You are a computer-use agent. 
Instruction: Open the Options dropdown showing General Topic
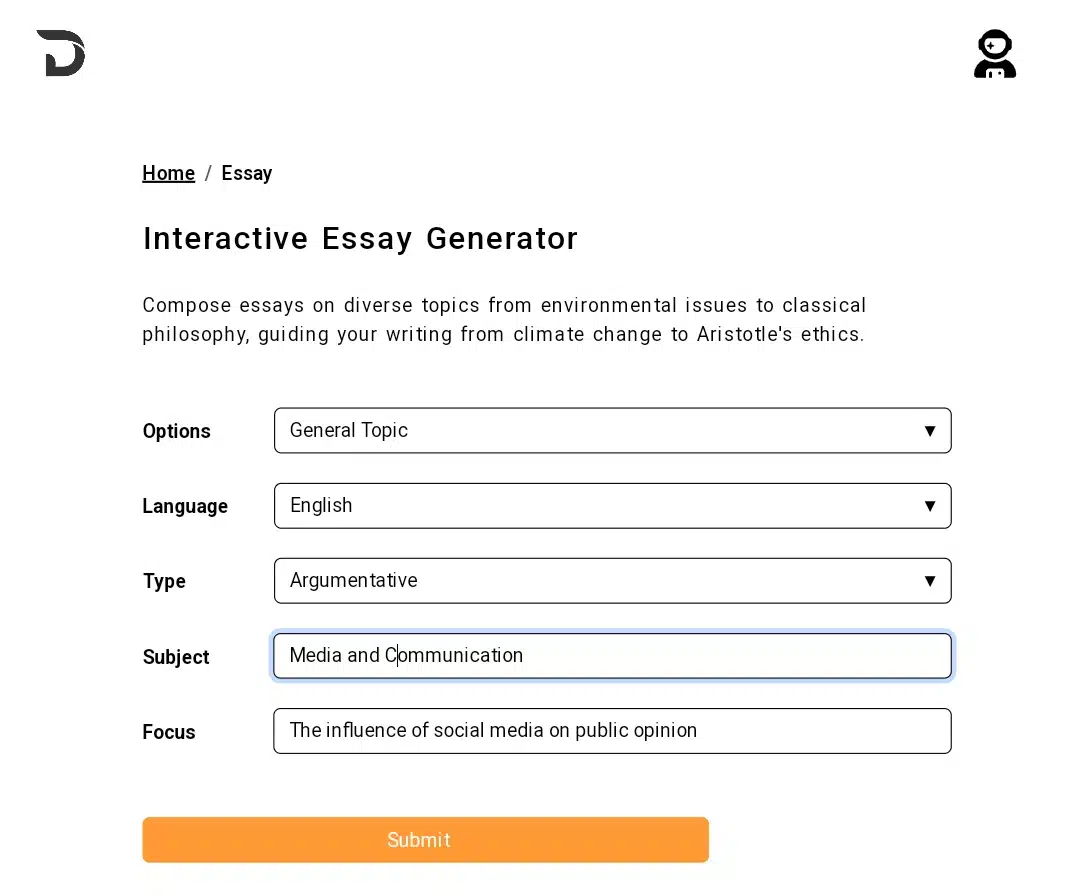612,430
